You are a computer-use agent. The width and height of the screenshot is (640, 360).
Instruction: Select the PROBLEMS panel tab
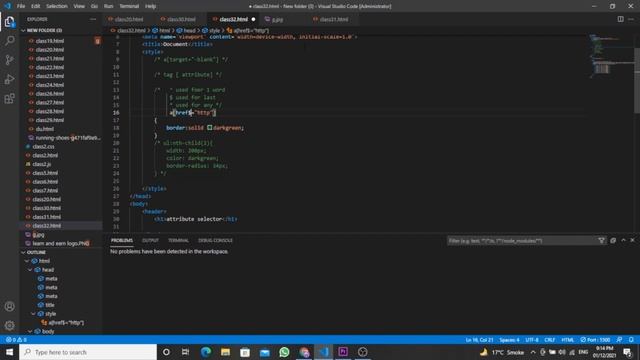tap(122, 240)
